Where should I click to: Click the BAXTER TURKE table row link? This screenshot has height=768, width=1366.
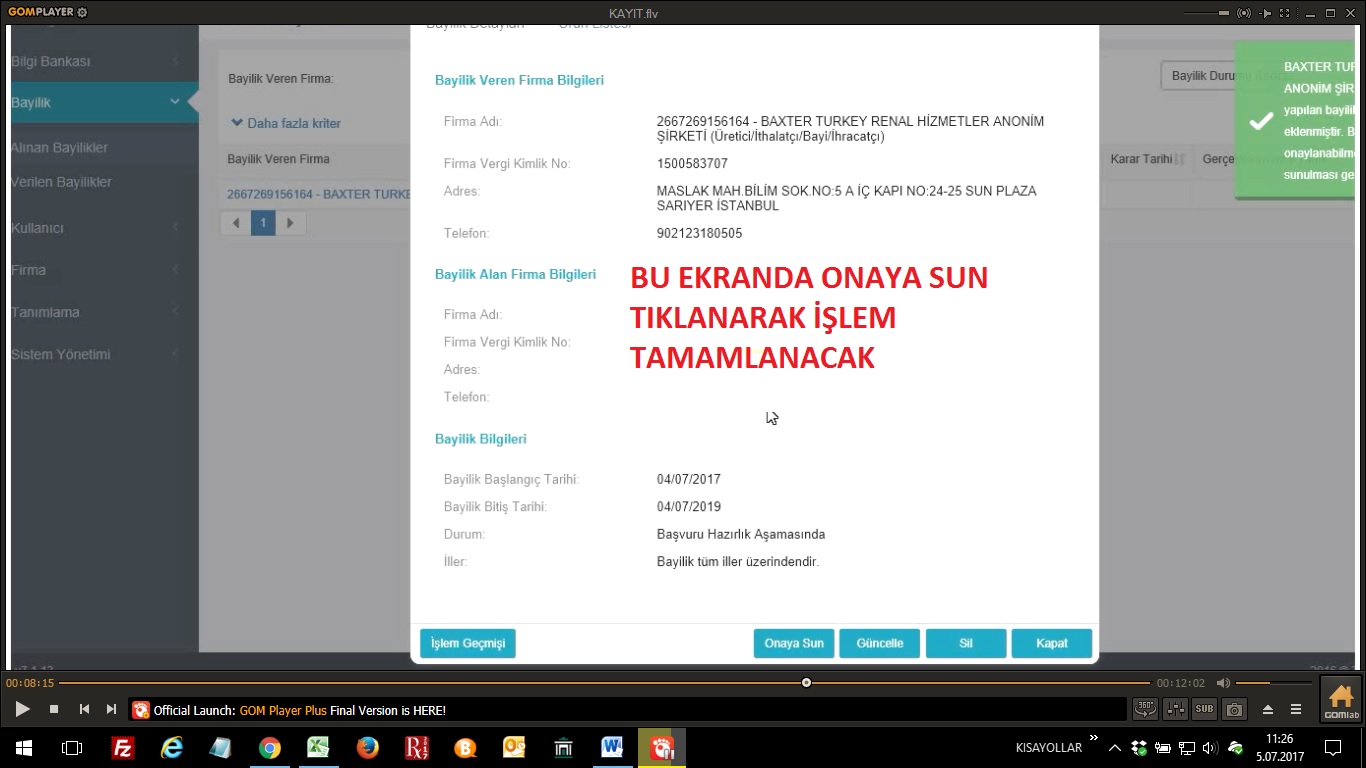(x=318, y=194)
